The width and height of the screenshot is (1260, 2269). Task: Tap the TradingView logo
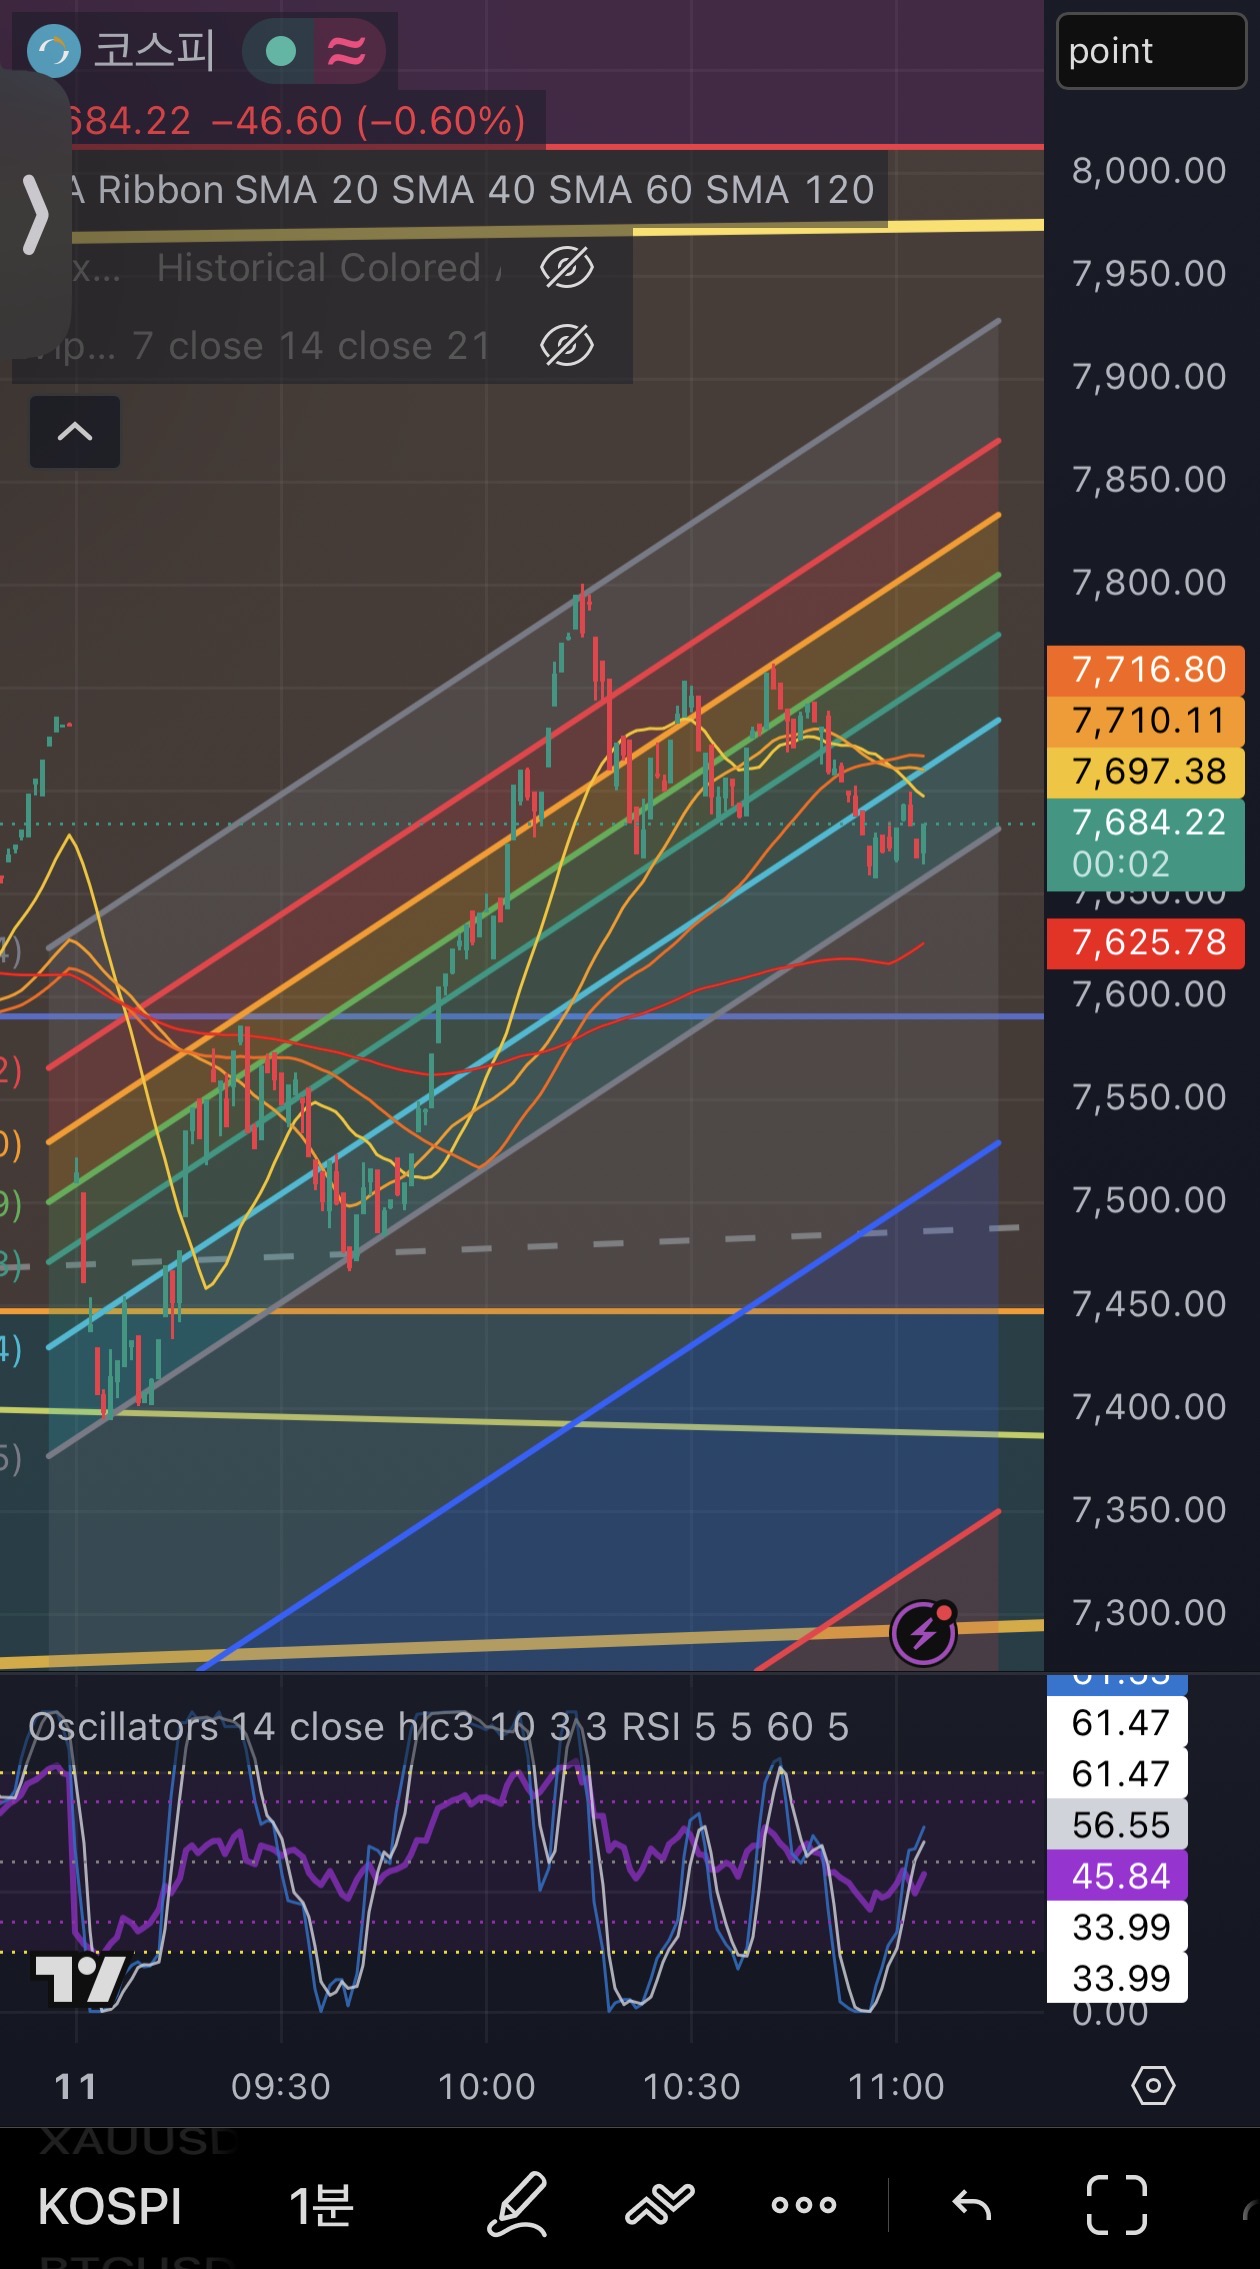[80, 1978]
